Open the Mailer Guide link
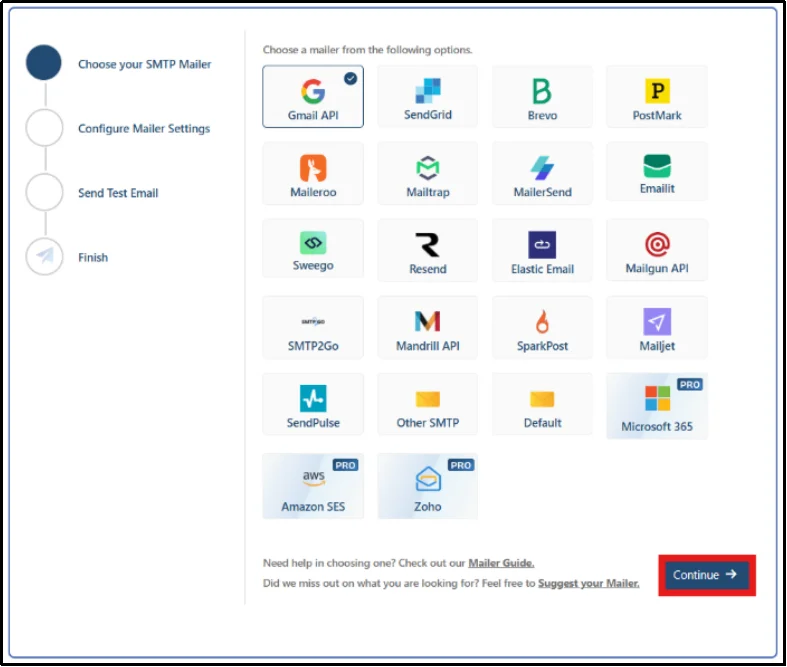The width and height of the screenshot is (787, 667). 501,563
